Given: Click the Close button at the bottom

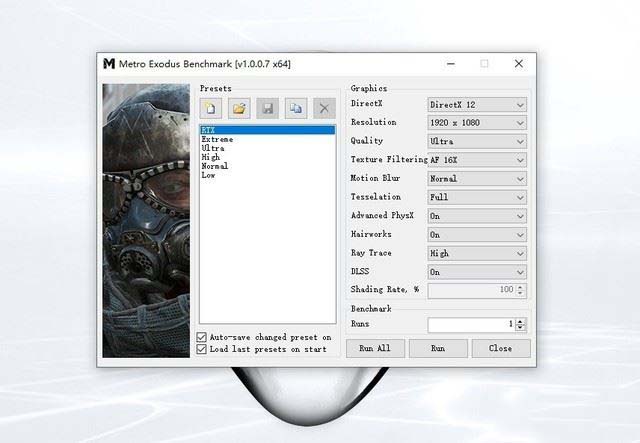Looking at the screenshot, I should click(501, 348).
